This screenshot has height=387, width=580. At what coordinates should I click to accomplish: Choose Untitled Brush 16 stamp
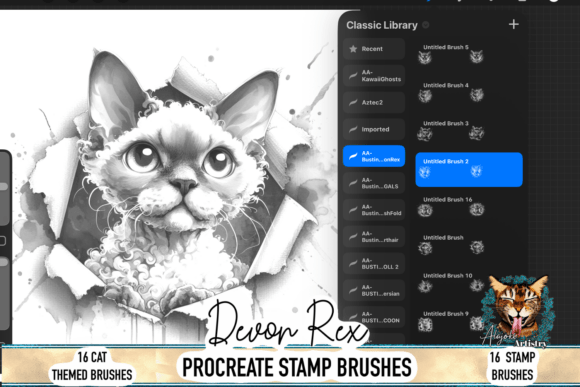click(469, 207)
